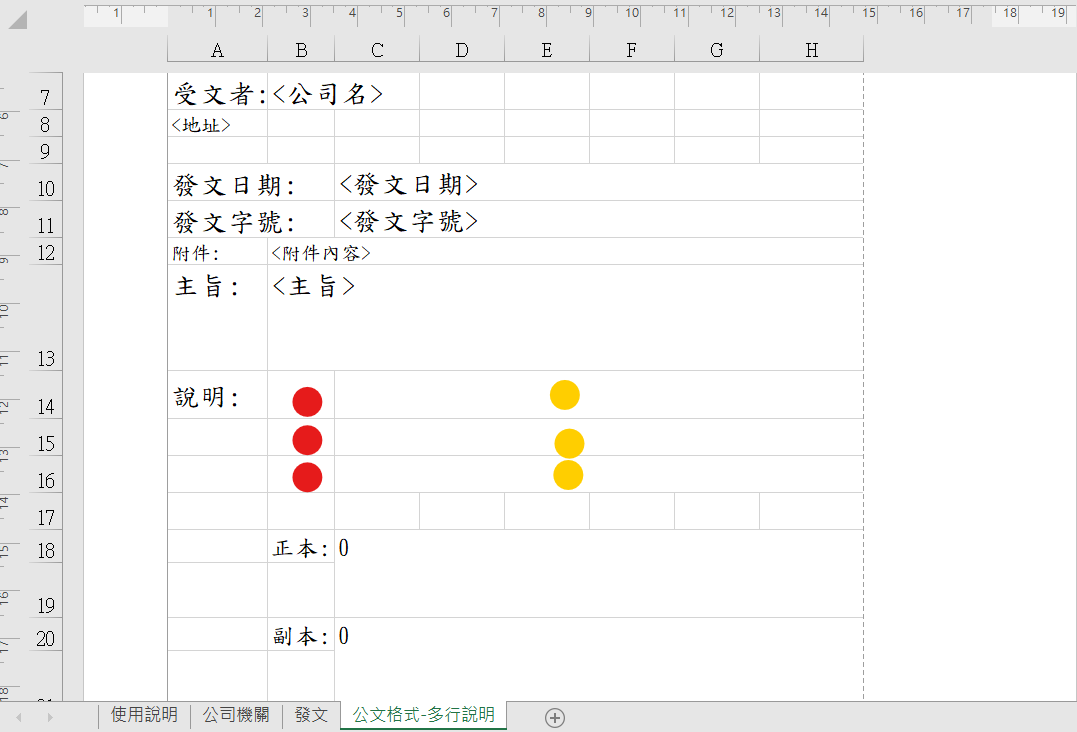The height and width of the screenshot is (732, 1077).
Task: Select row 14 header
Action: [45, 395]
